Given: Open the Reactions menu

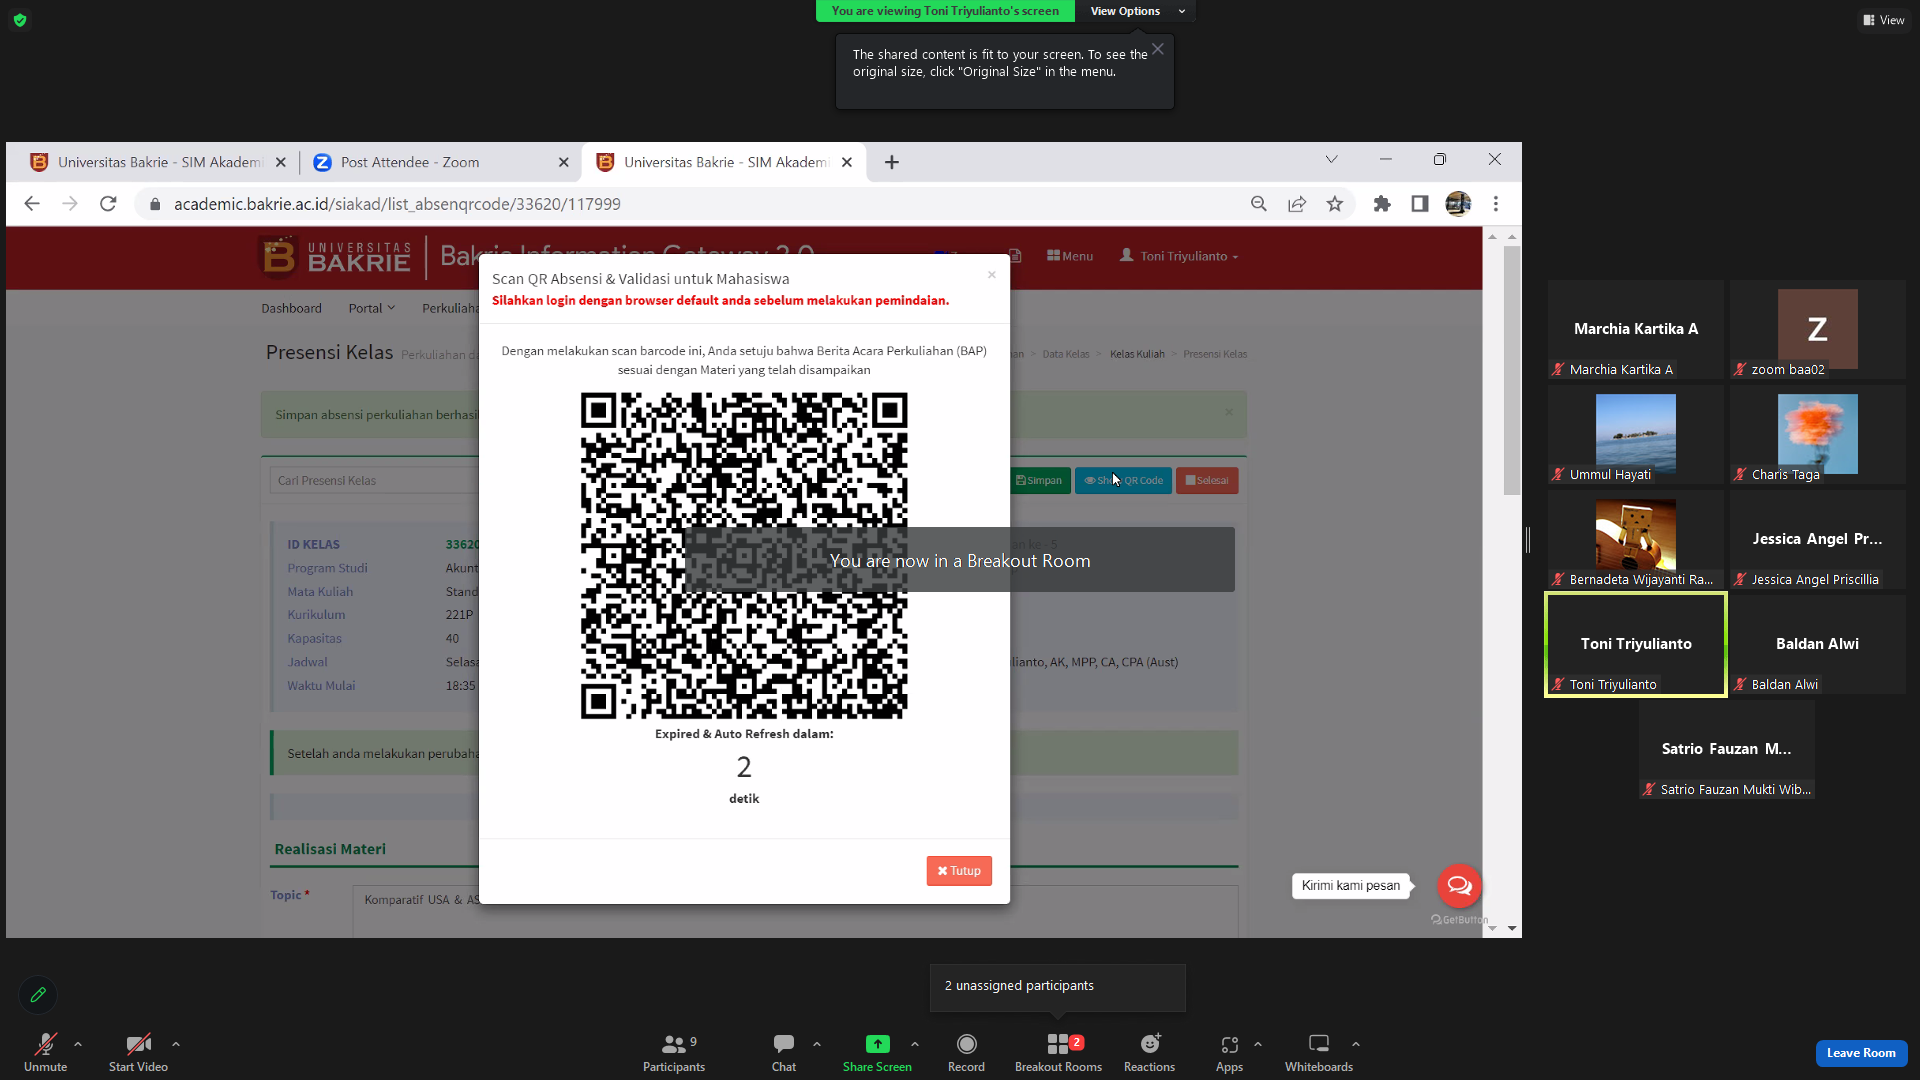Looking at the screenshot, I should 1149,1052.
